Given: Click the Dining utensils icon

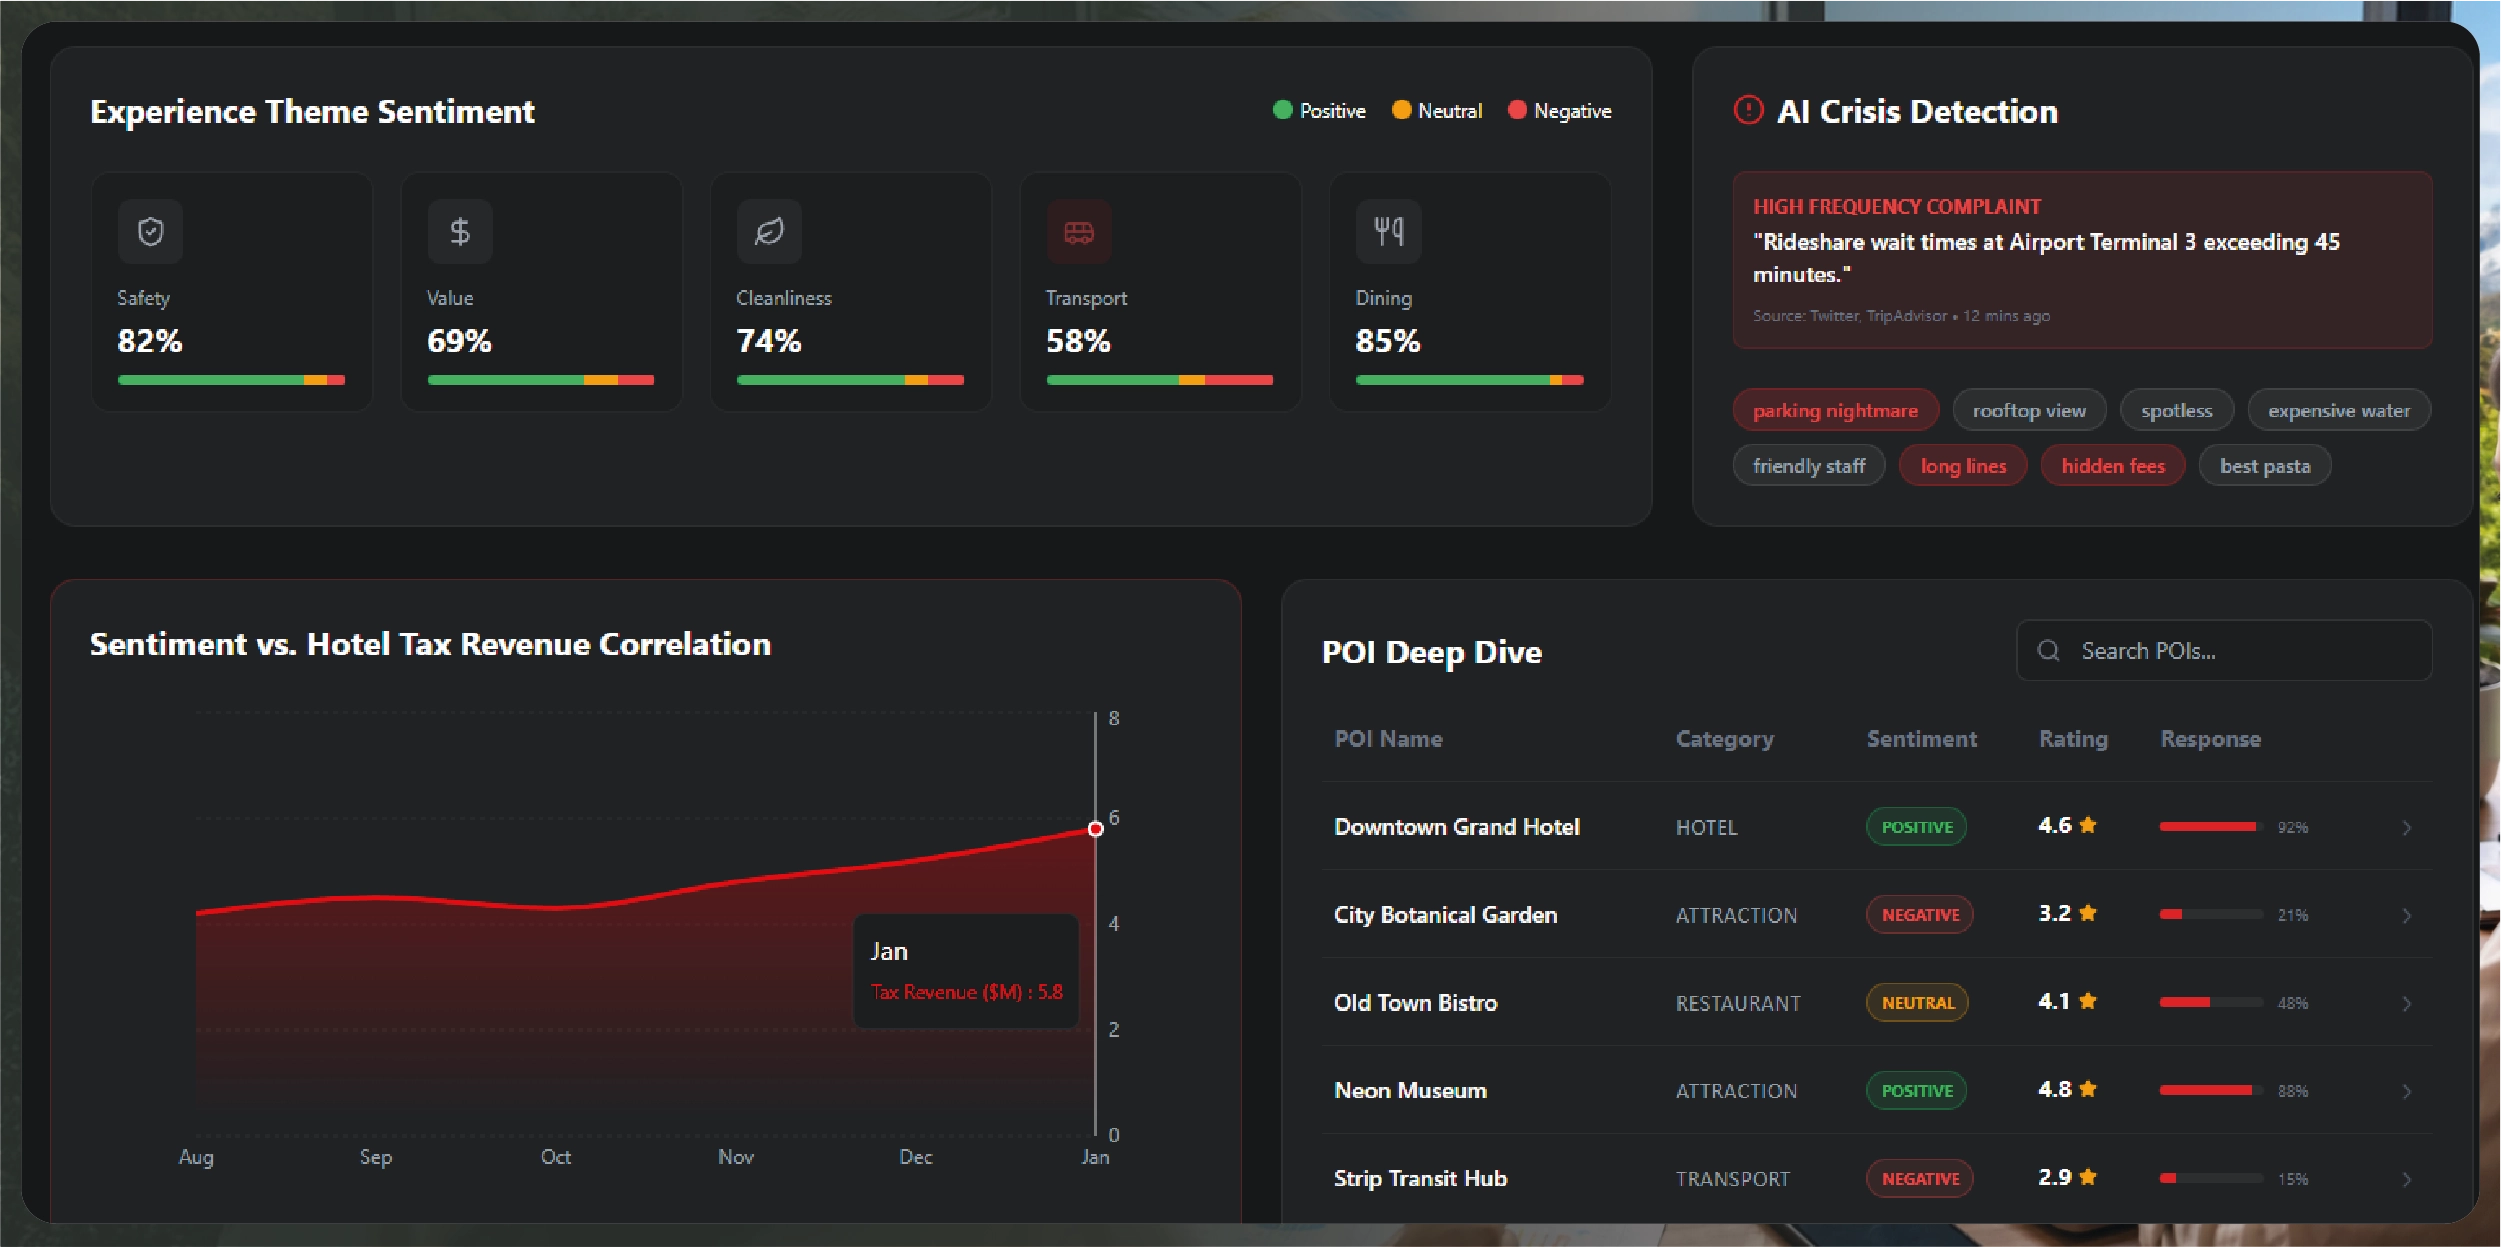Looking at the screenshot, I should tap(1388, 232).
